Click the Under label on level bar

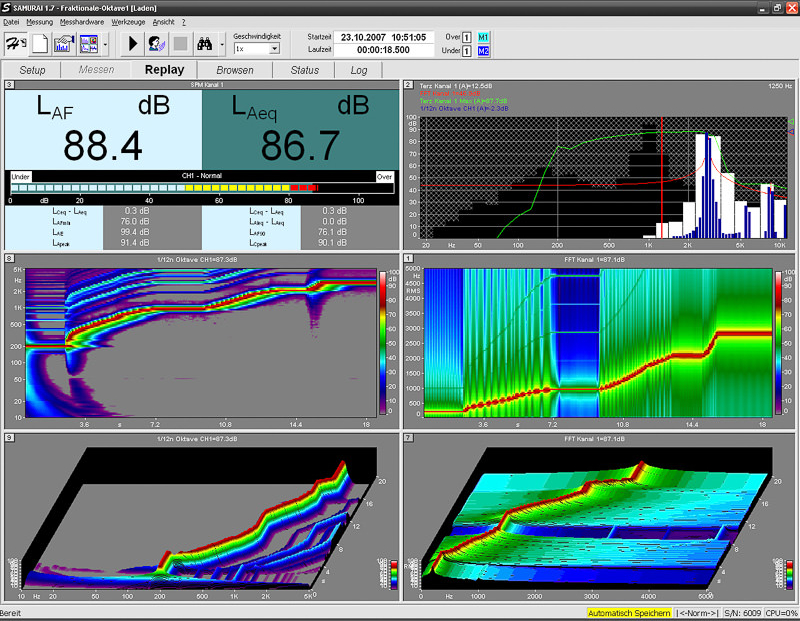pyautogui.click(x=20, y=177)
